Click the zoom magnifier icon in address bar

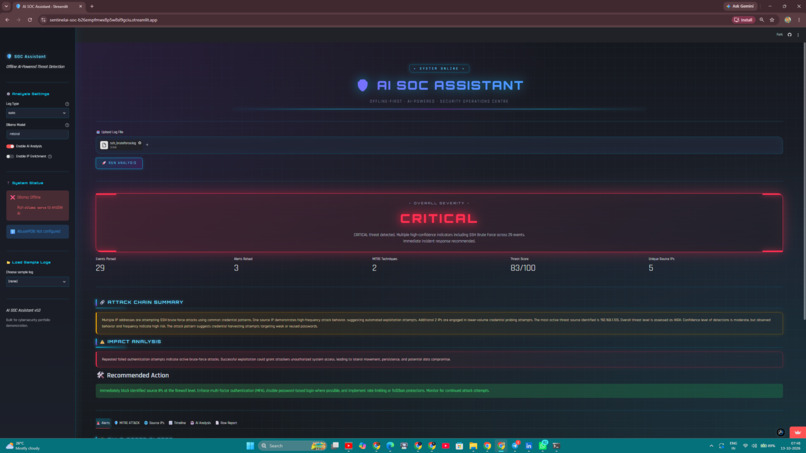(762, 20)
